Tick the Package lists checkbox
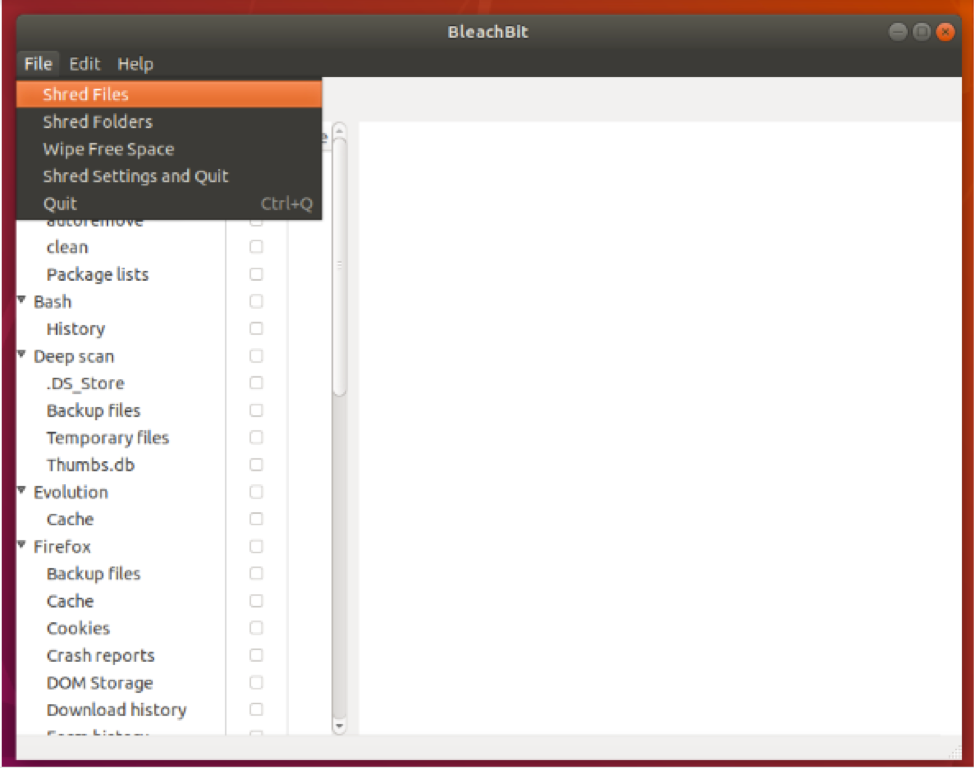 (x=256, y=274)
